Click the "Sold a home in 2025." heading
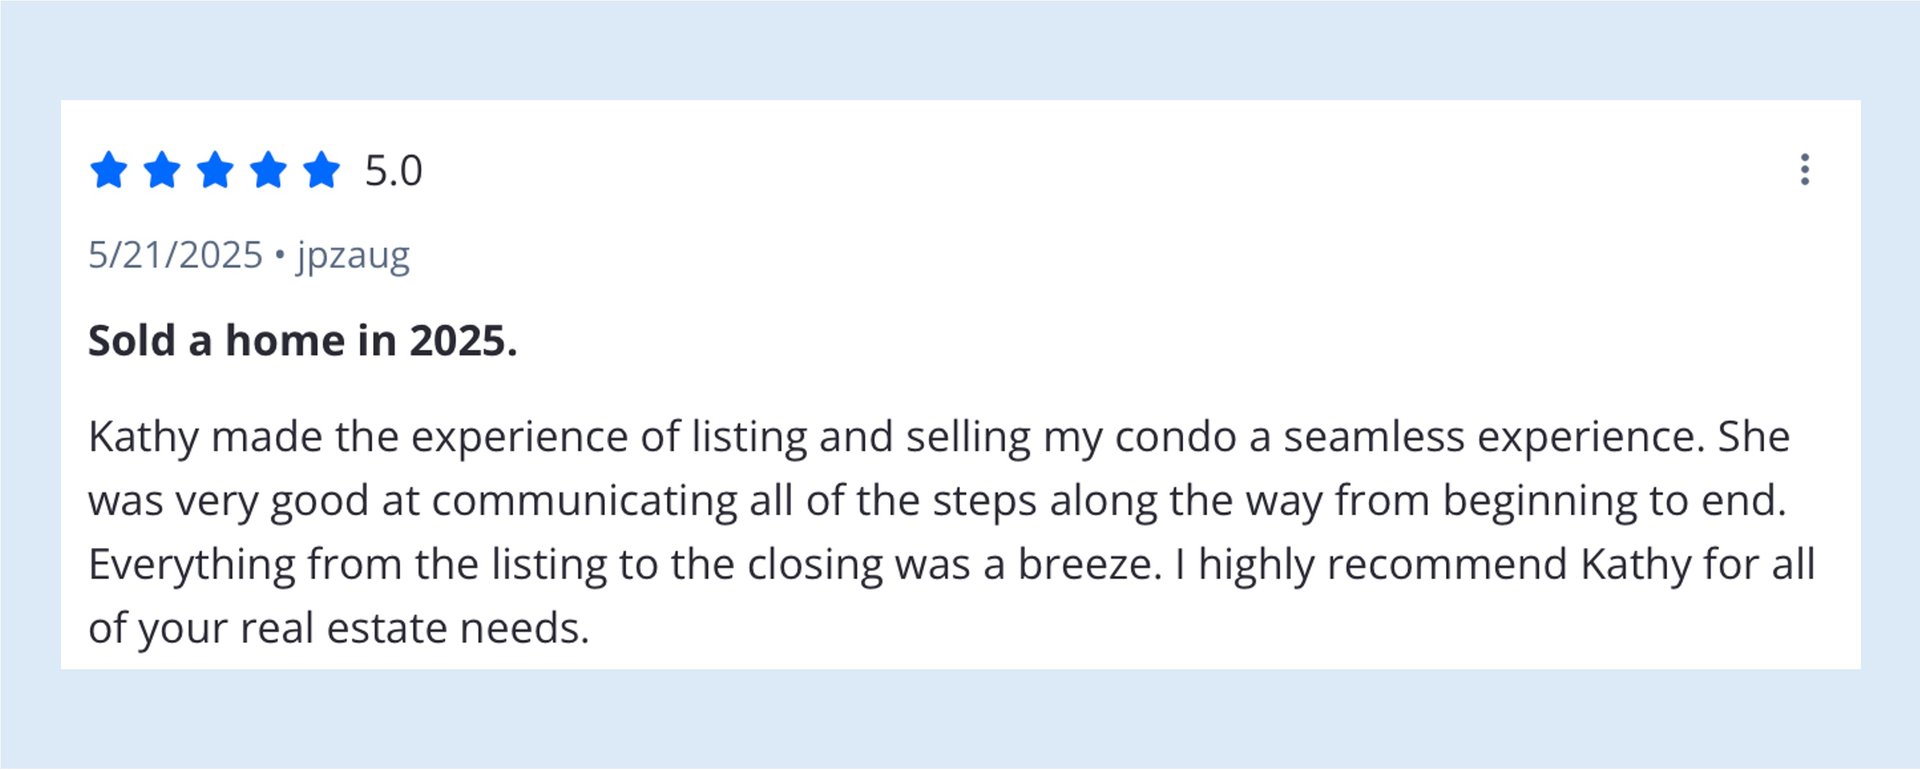The height and width of the screenshot is (770, 1920). (302, 341)
